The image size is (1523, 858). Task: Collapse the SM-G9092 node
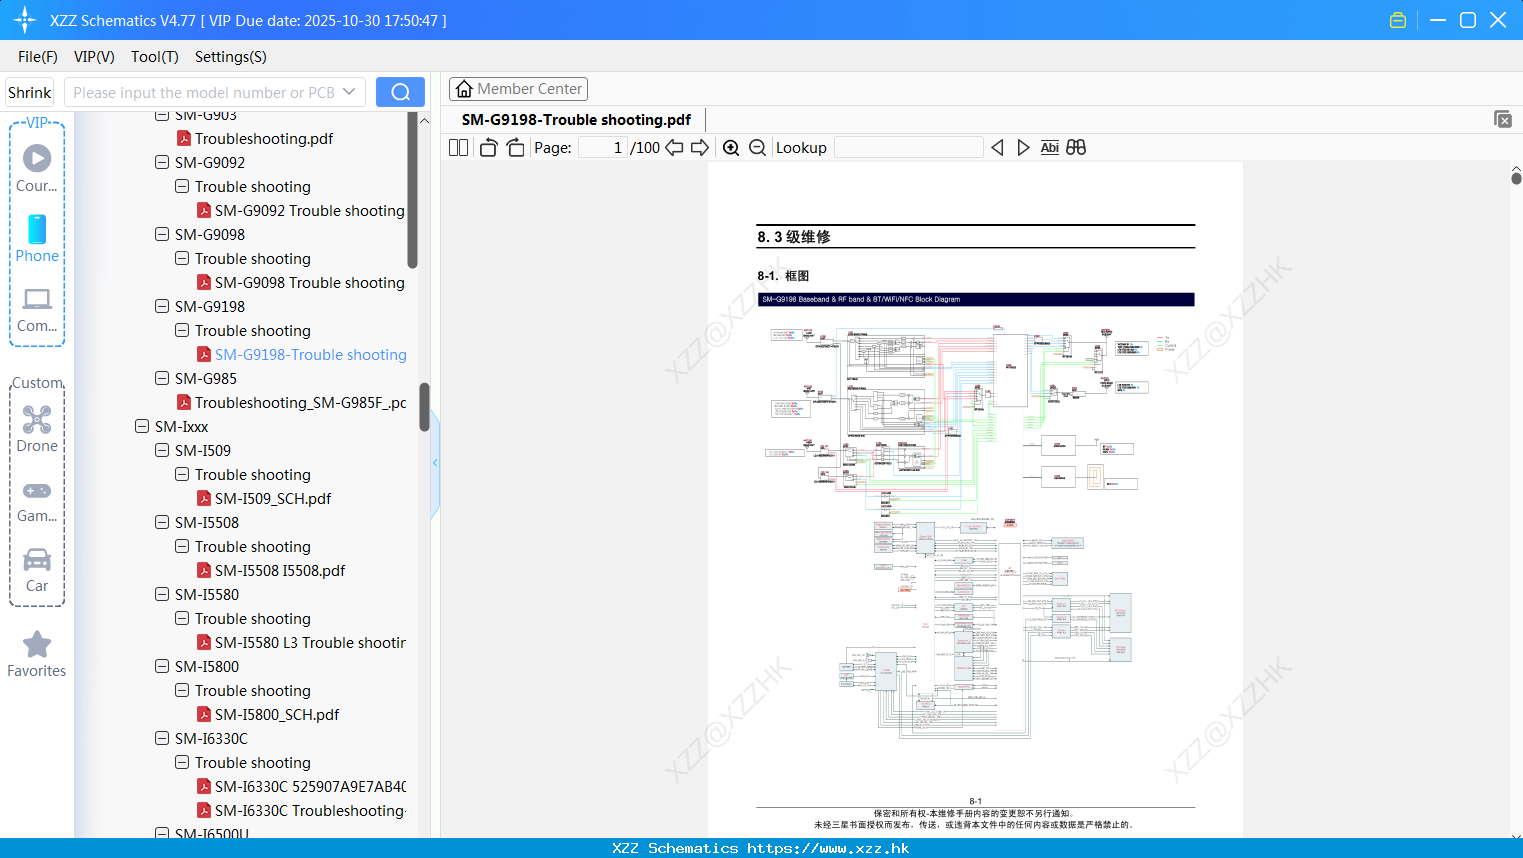162,162
